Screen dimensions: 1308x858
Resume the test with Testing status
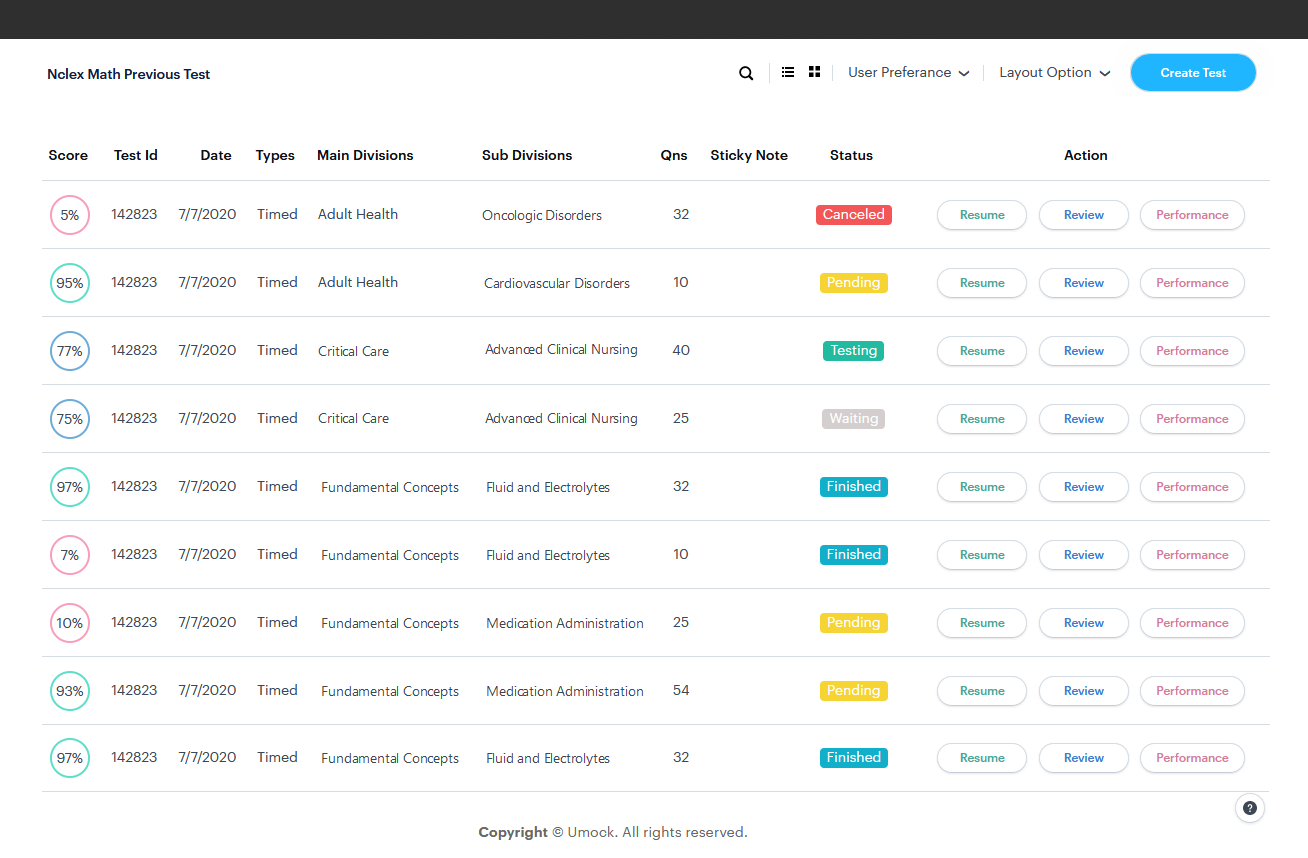(x=982, y=351)
